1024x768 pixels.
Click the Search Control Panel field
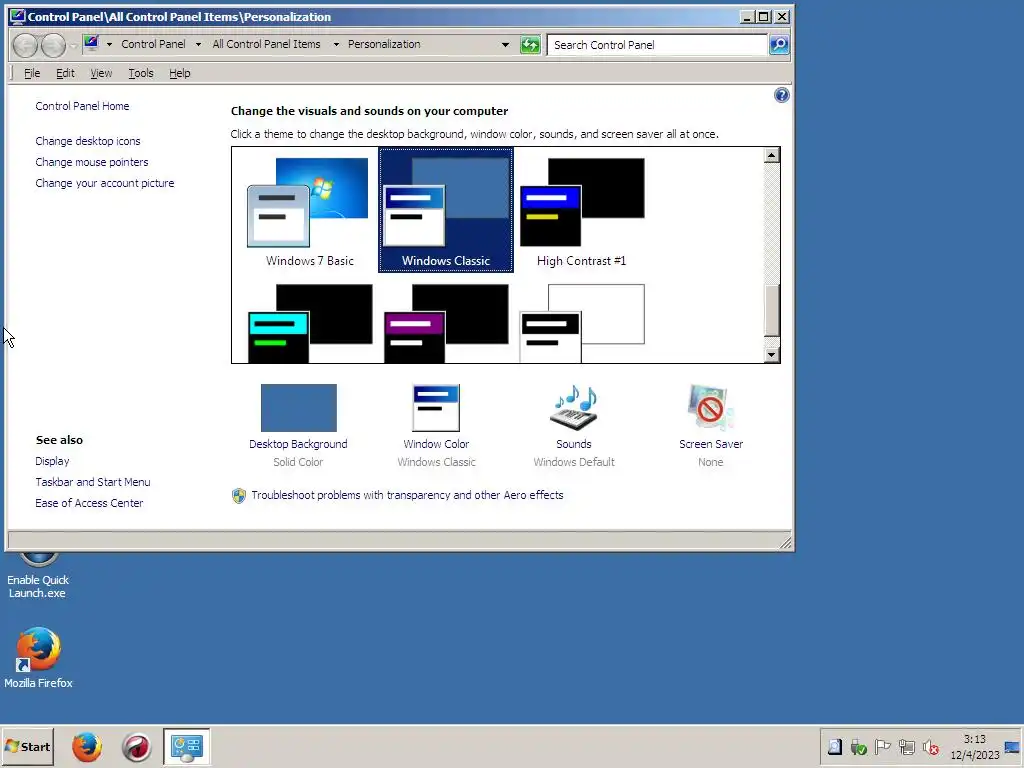click(x=656, y=45)
